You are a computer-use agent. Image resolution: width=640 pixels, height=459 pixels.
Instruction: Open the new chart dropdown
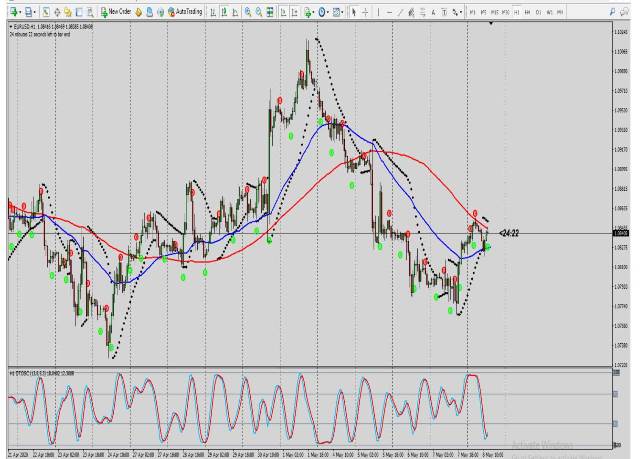(x=14, y=11)
